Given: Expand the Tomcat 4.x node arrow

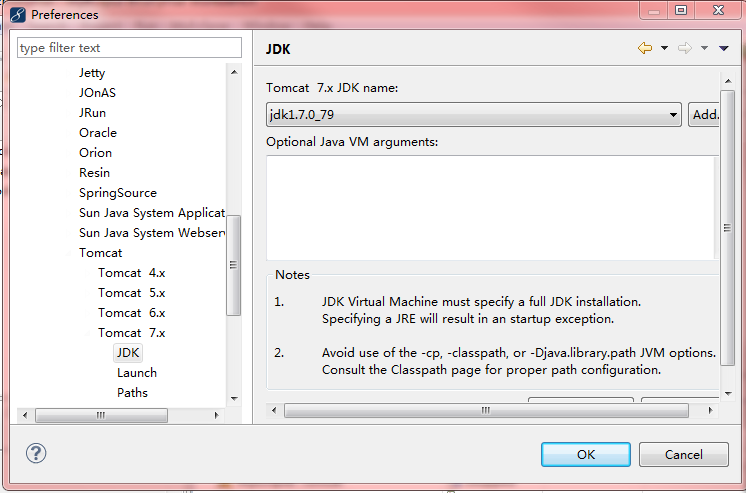Looking at the screenshot, I should coord(88,273).
